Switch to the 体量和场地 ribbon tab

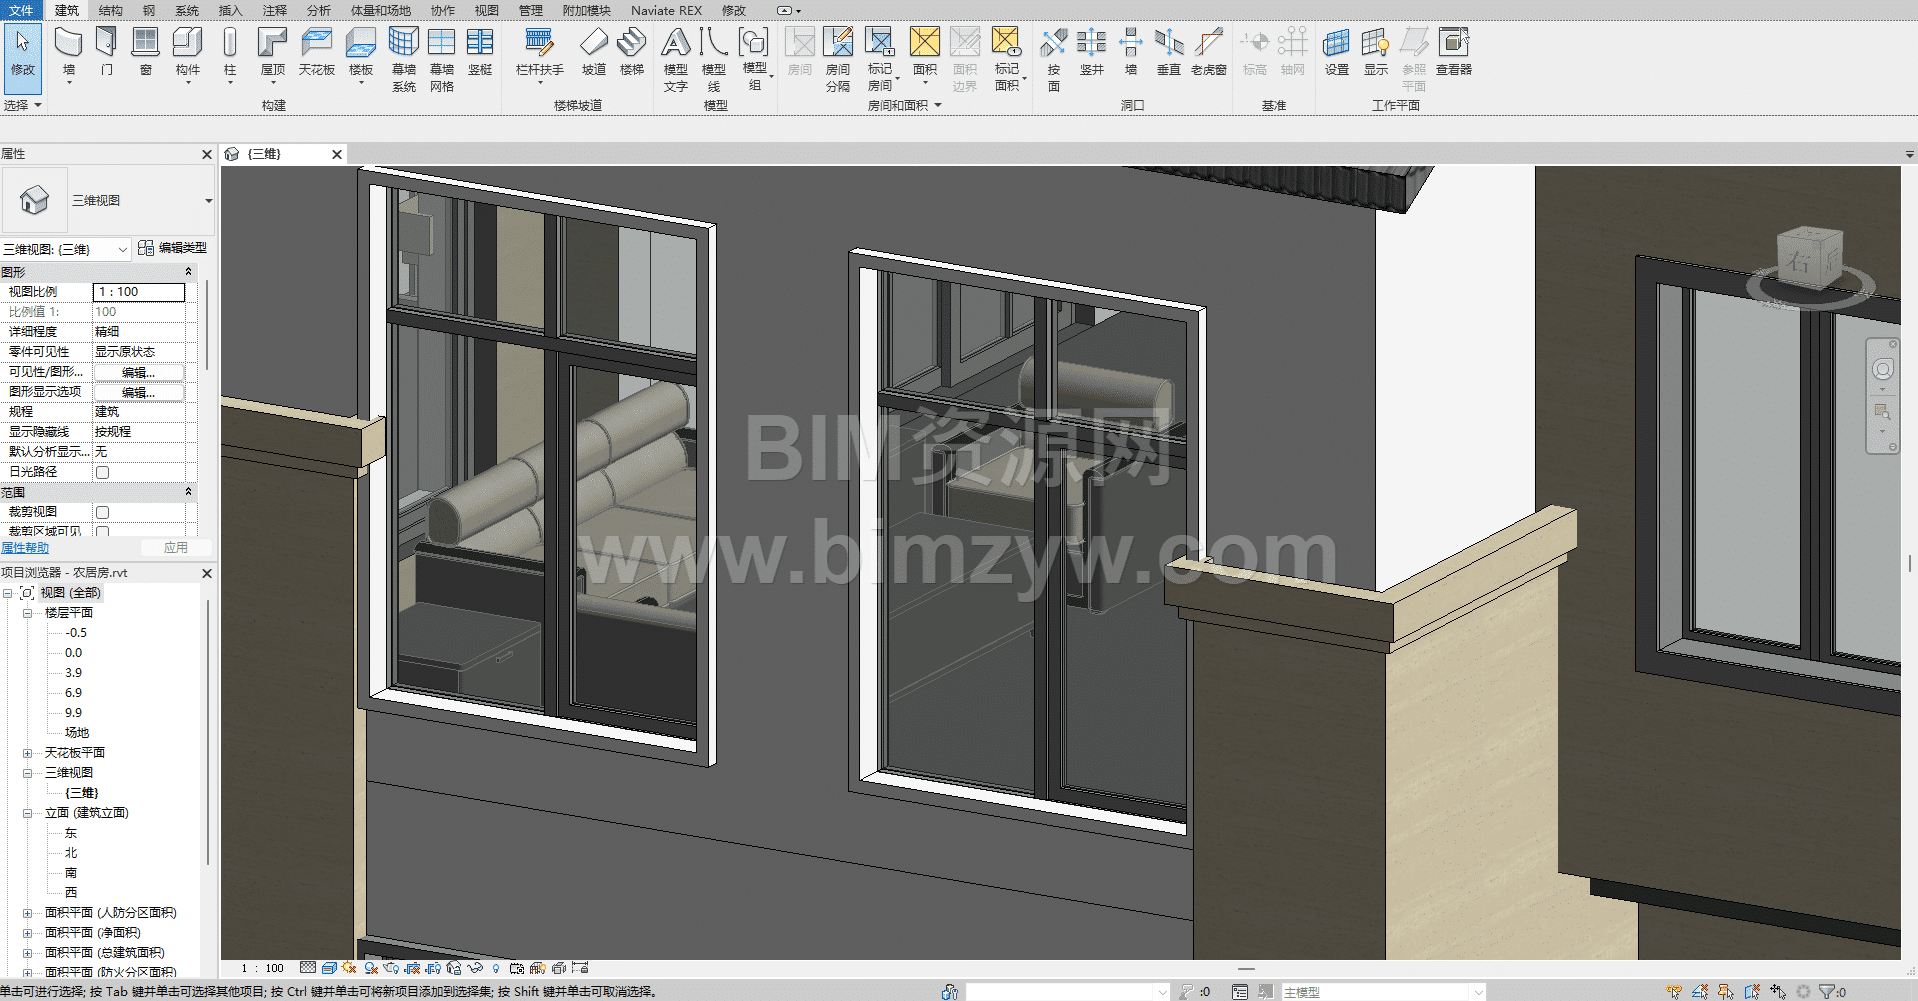tap(380, 10)
